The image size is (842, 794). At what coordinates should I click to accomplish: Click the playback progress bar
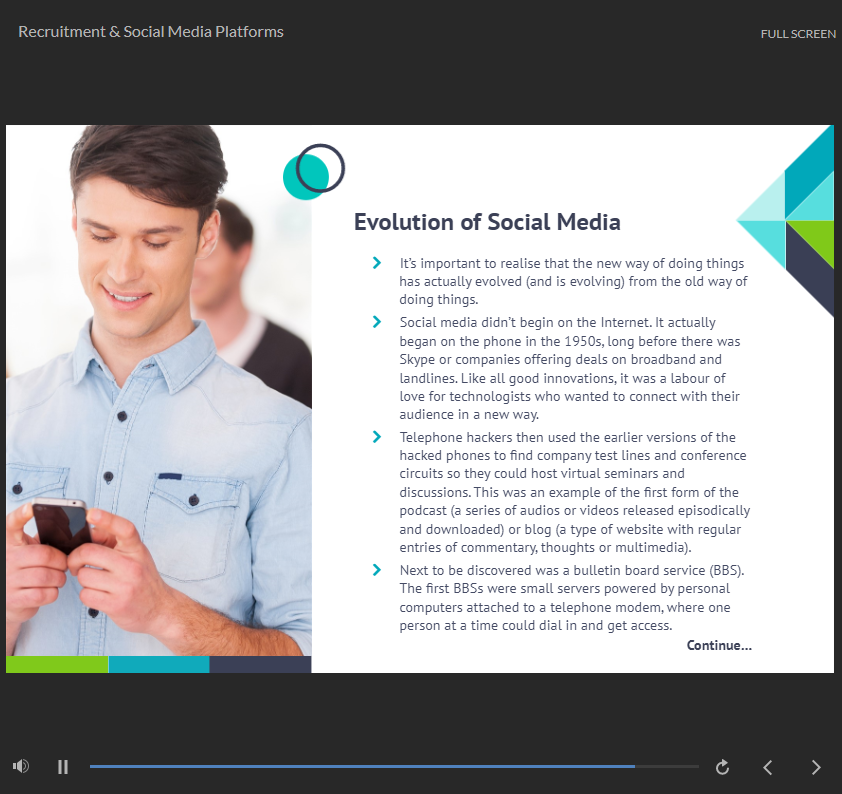coord(394,767)
